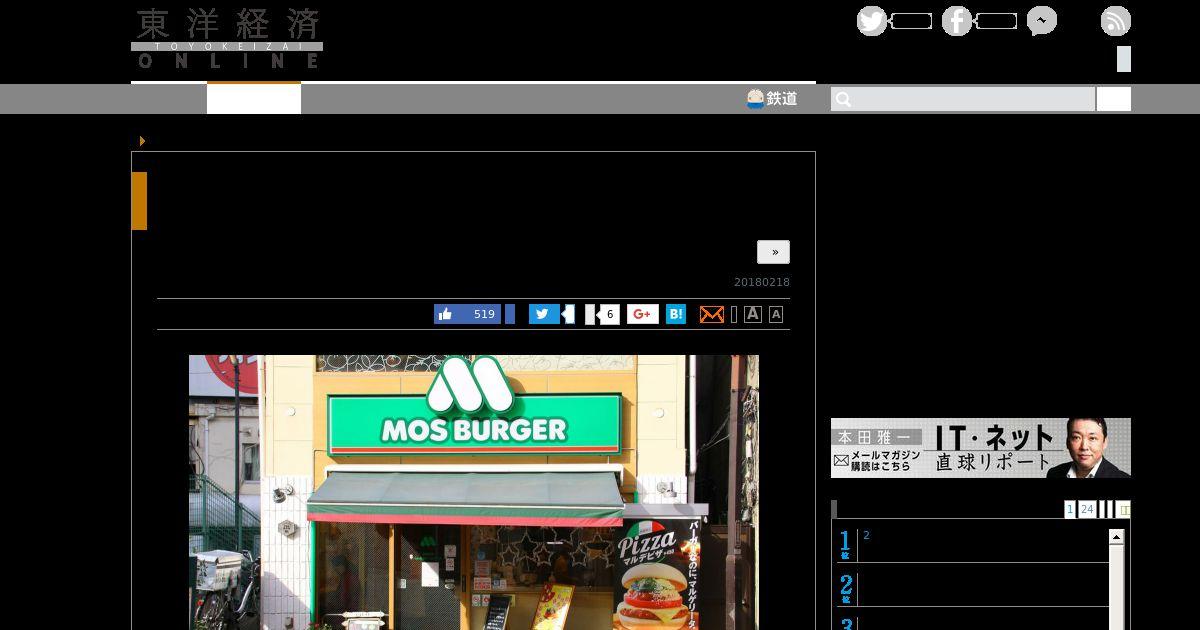Go to next page with » button
This screenshot has height=630, width=1200.
tap(773, 252)
